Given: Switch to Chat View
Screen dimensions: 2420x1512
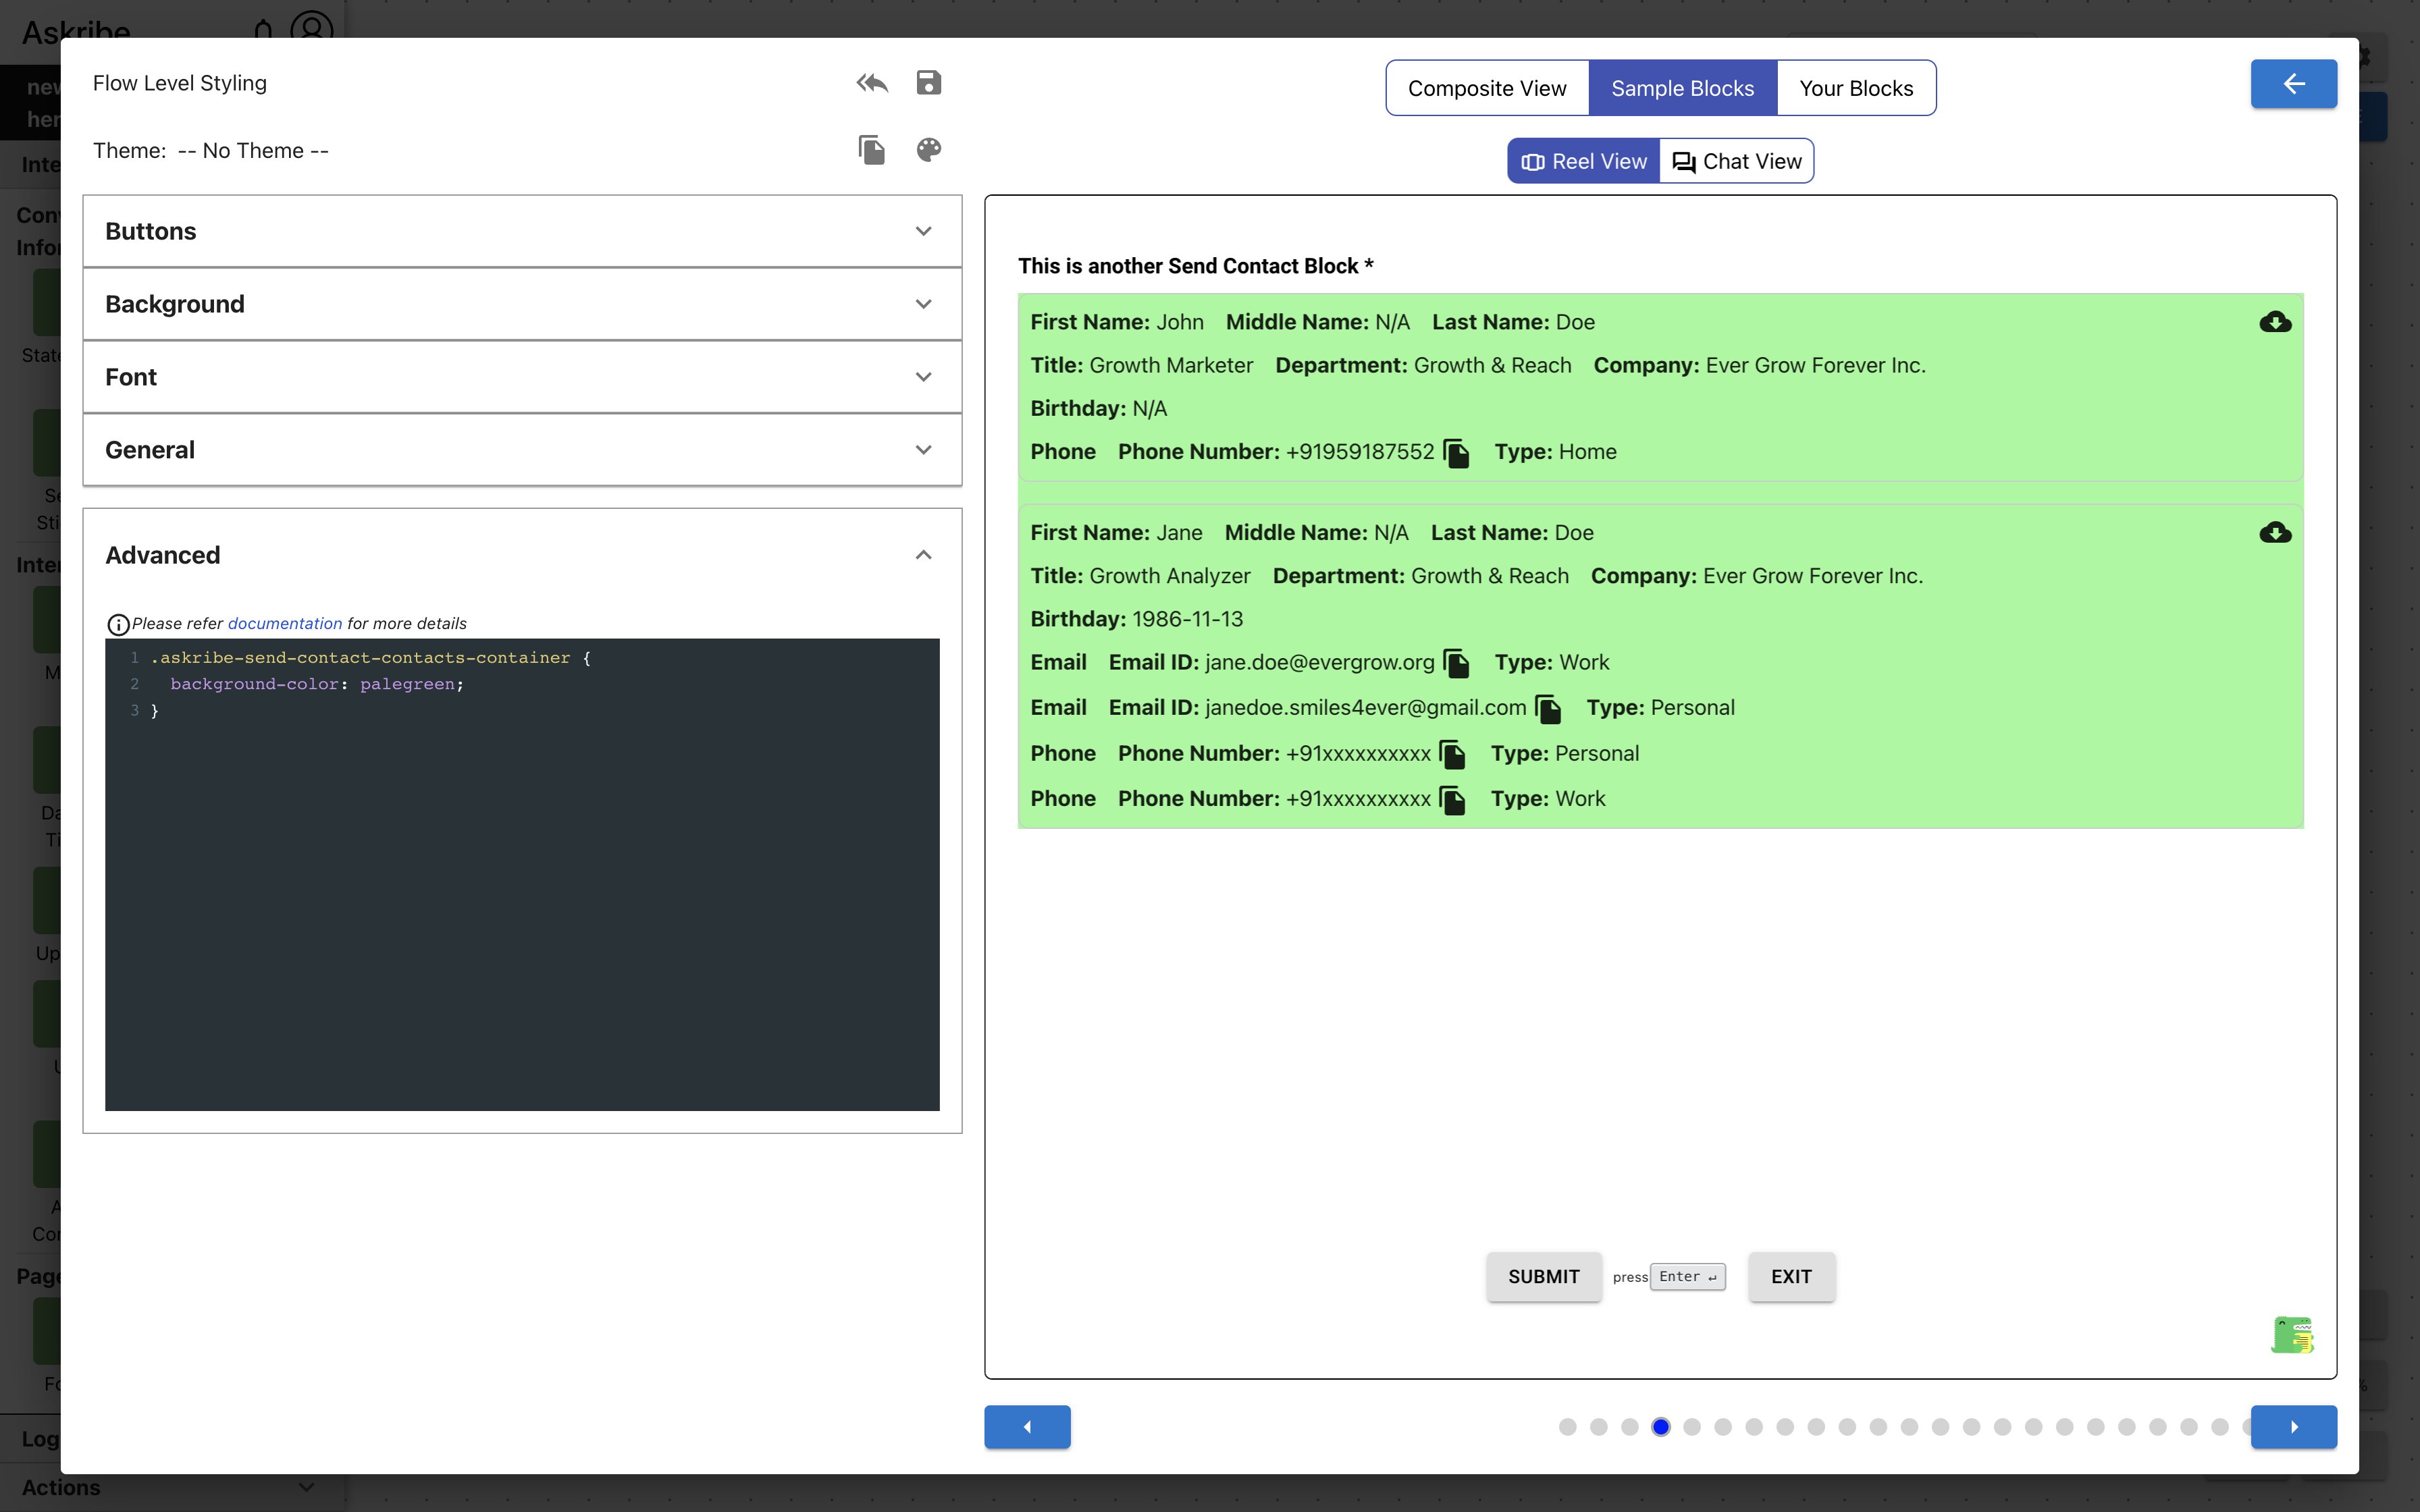Looking at the screenshot, I should [x=1737, y=161].
